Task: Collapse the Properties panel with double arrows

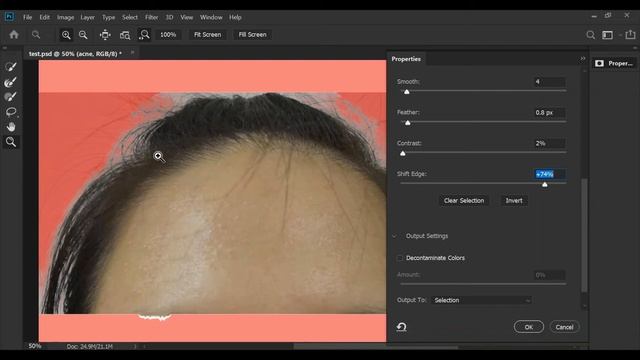Action: tap(582, 59)
